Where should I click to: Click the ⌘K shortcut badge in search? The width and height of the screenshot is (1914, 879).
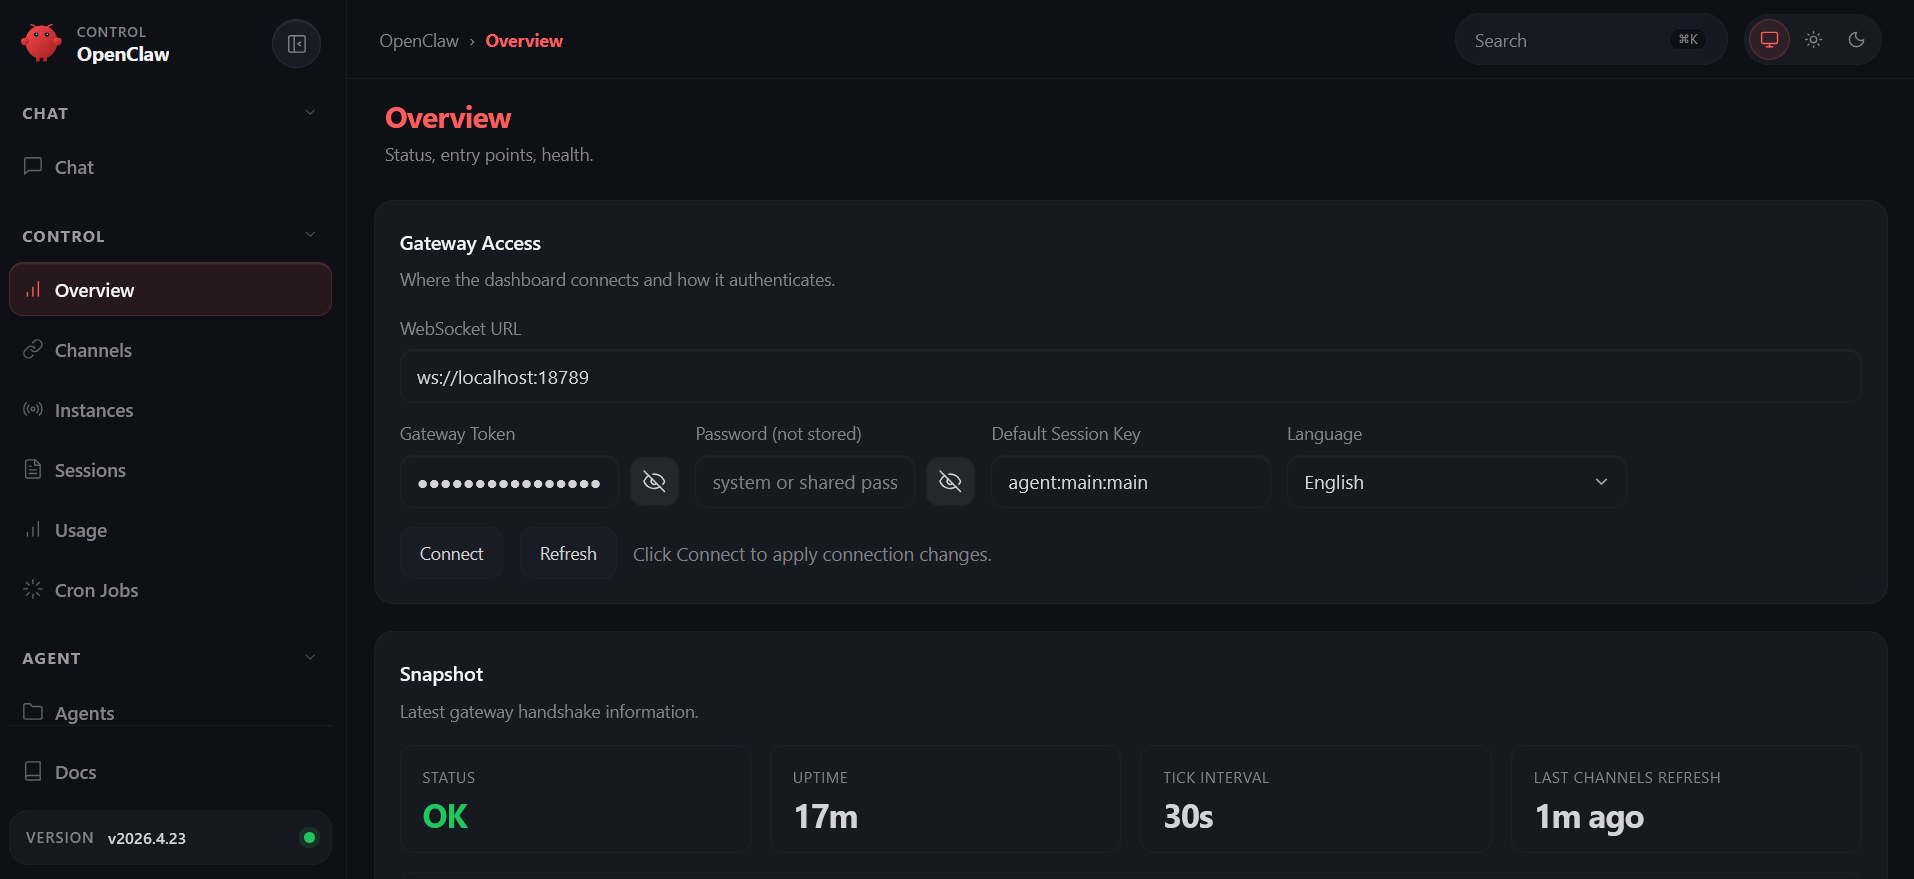1688,40
